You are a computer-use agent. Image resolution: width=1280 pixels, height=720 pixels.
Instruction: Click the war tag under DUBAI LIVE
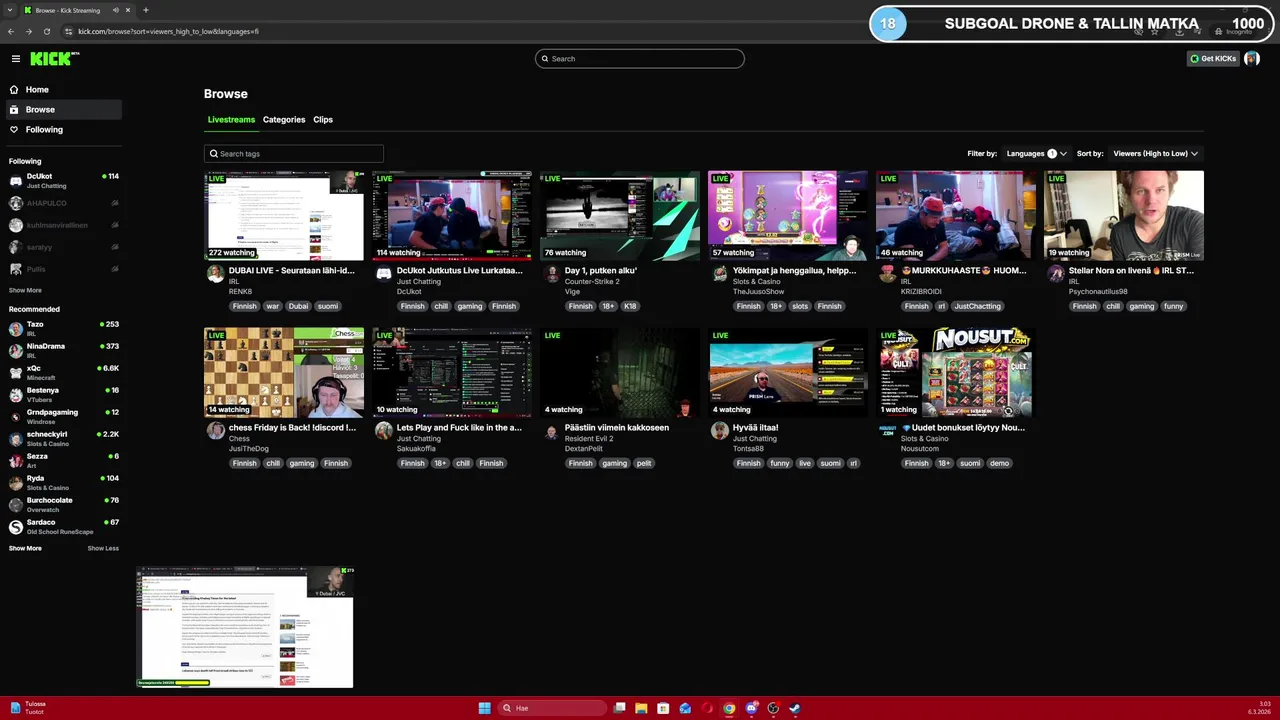pos(272,306)
